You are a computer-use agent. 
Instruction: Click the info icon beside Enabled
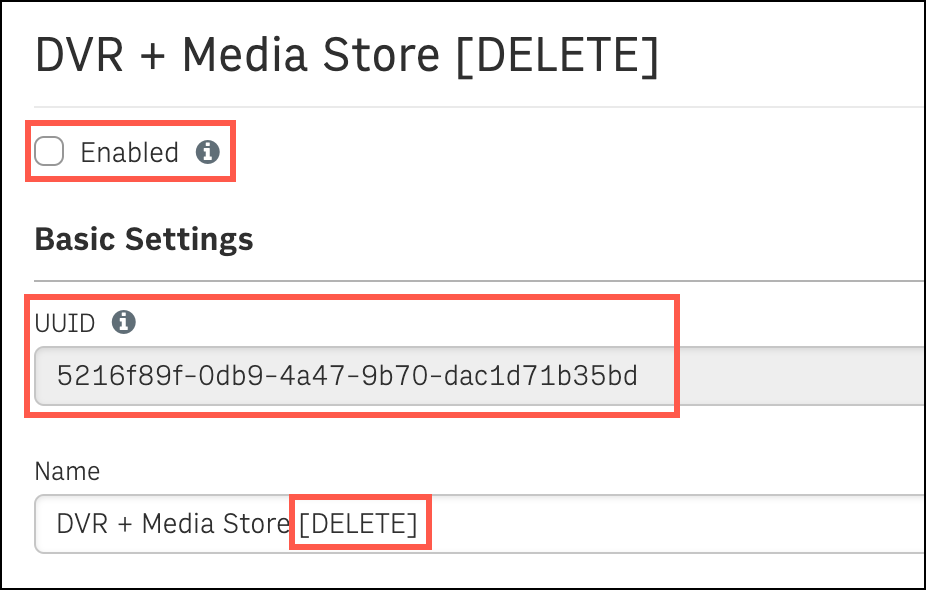208,152
